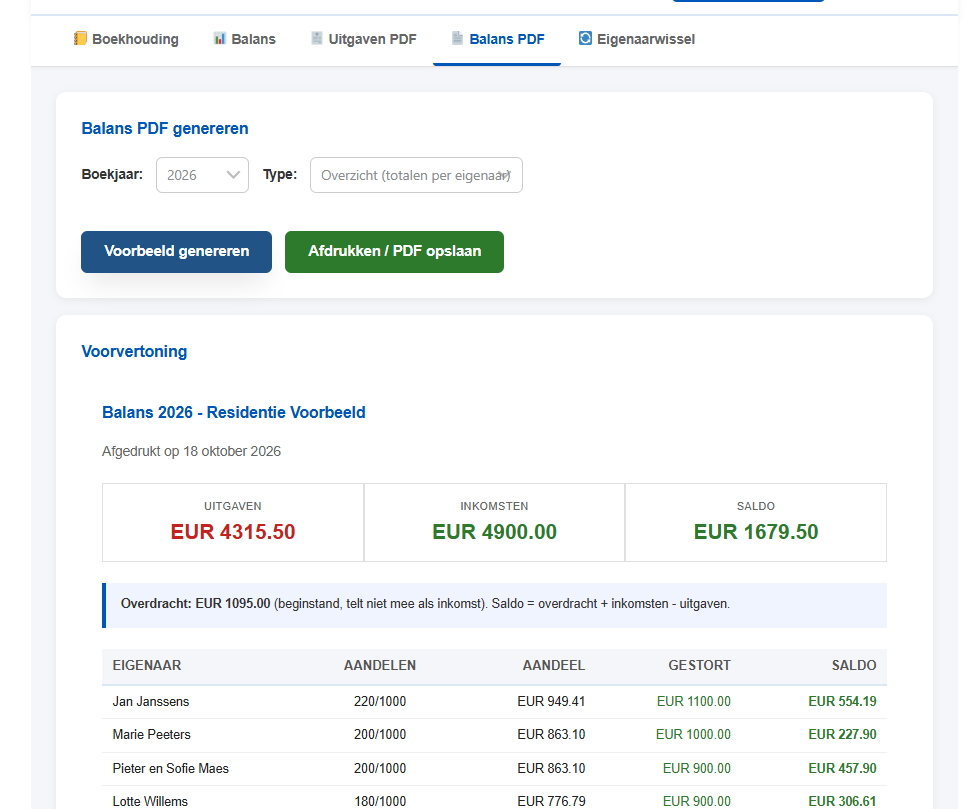This screenshot has width=978, height=809.
Task: Select the Marie Peeters owner row
Action: (495, 735)
